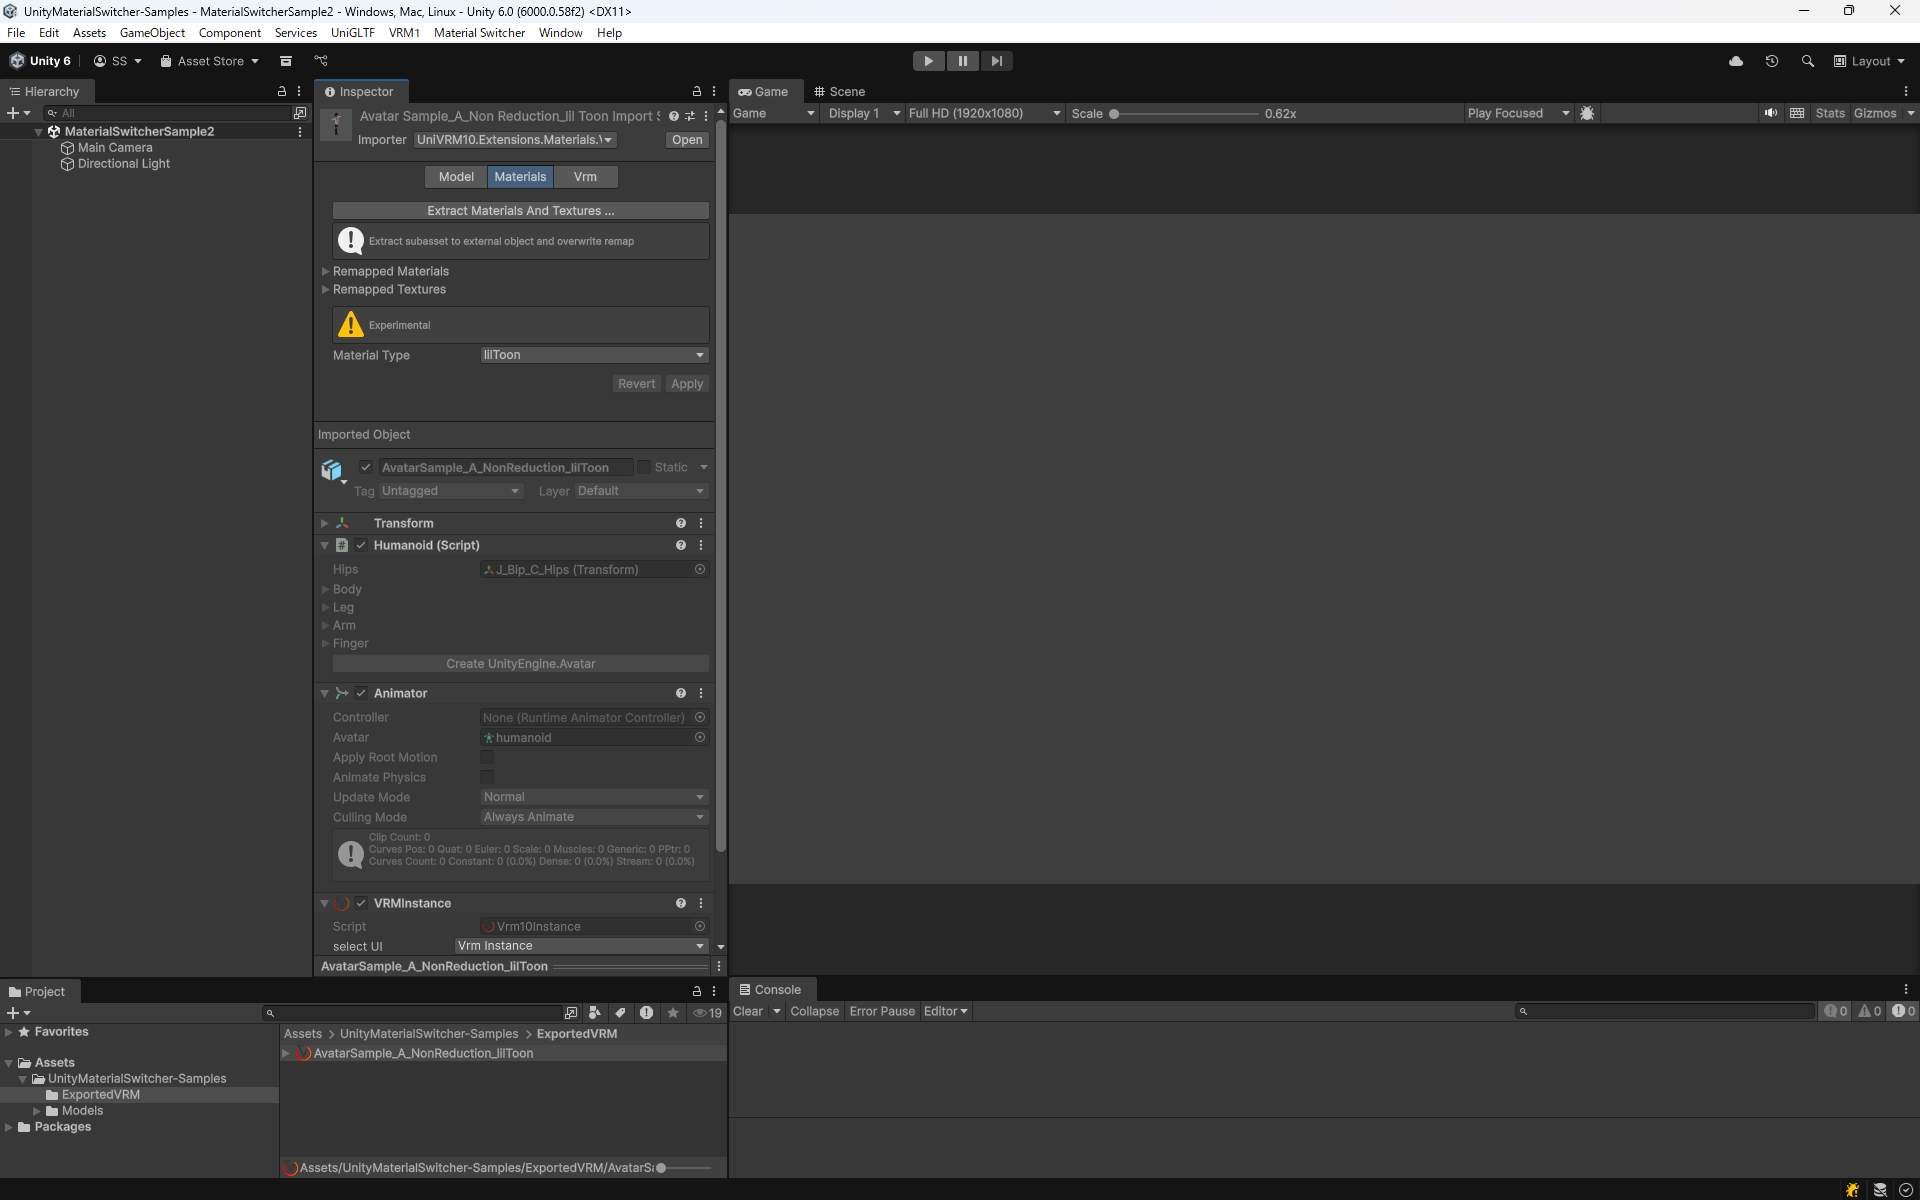1920x1200 pixels.
Task: Click the Step frame button
Action: (996, 61)
